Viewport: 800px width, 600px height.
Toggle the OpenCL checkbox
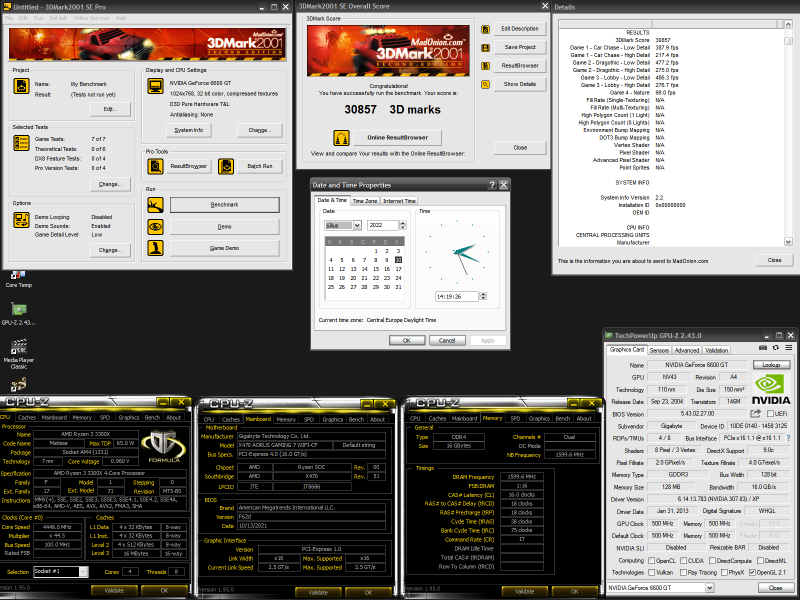pos(652,561)
